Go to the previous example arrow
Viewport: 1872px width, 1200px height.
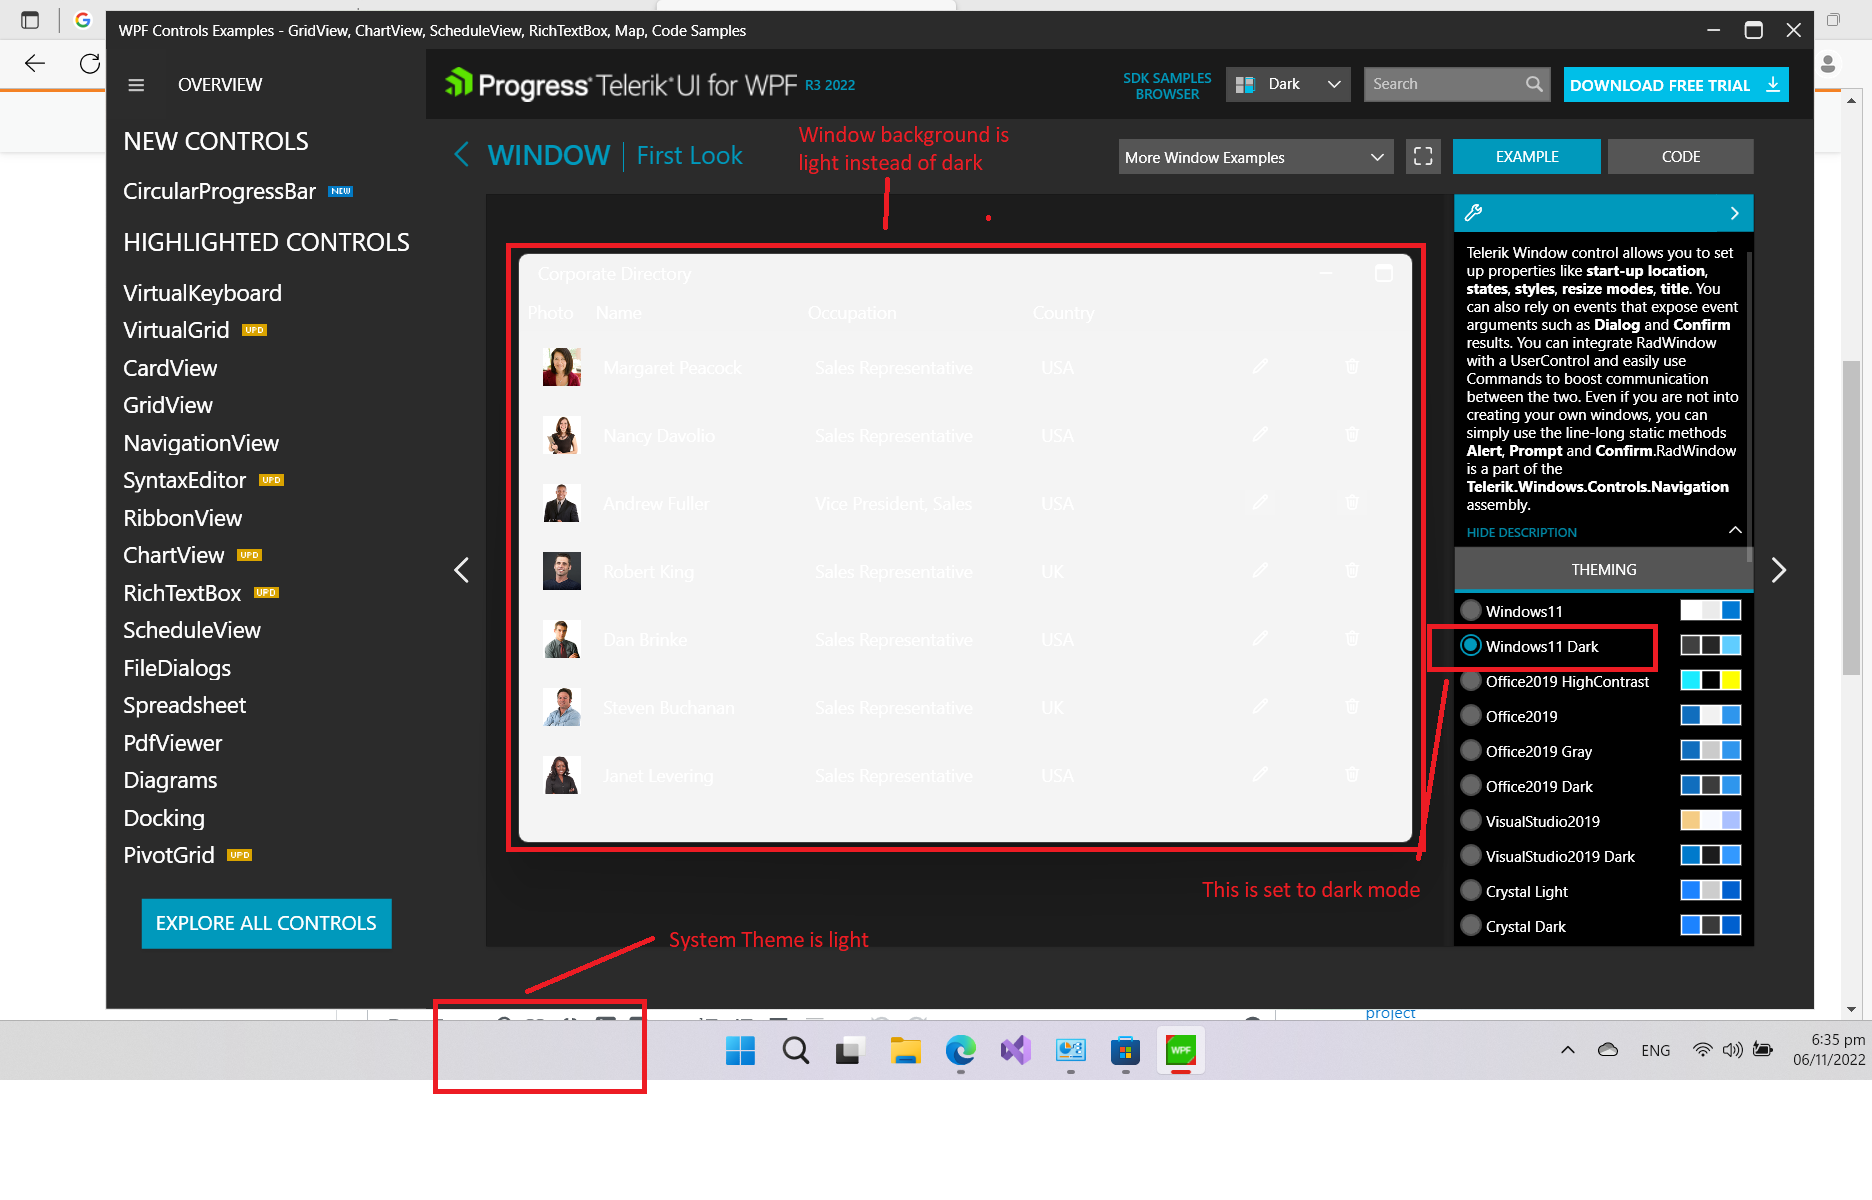click(461, 570)
